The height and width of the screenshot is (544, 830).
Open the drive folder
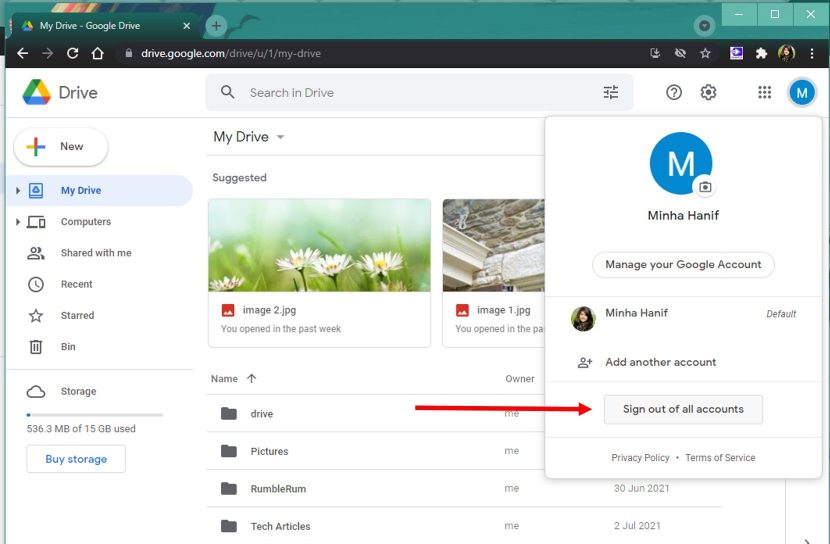[375, 413]
